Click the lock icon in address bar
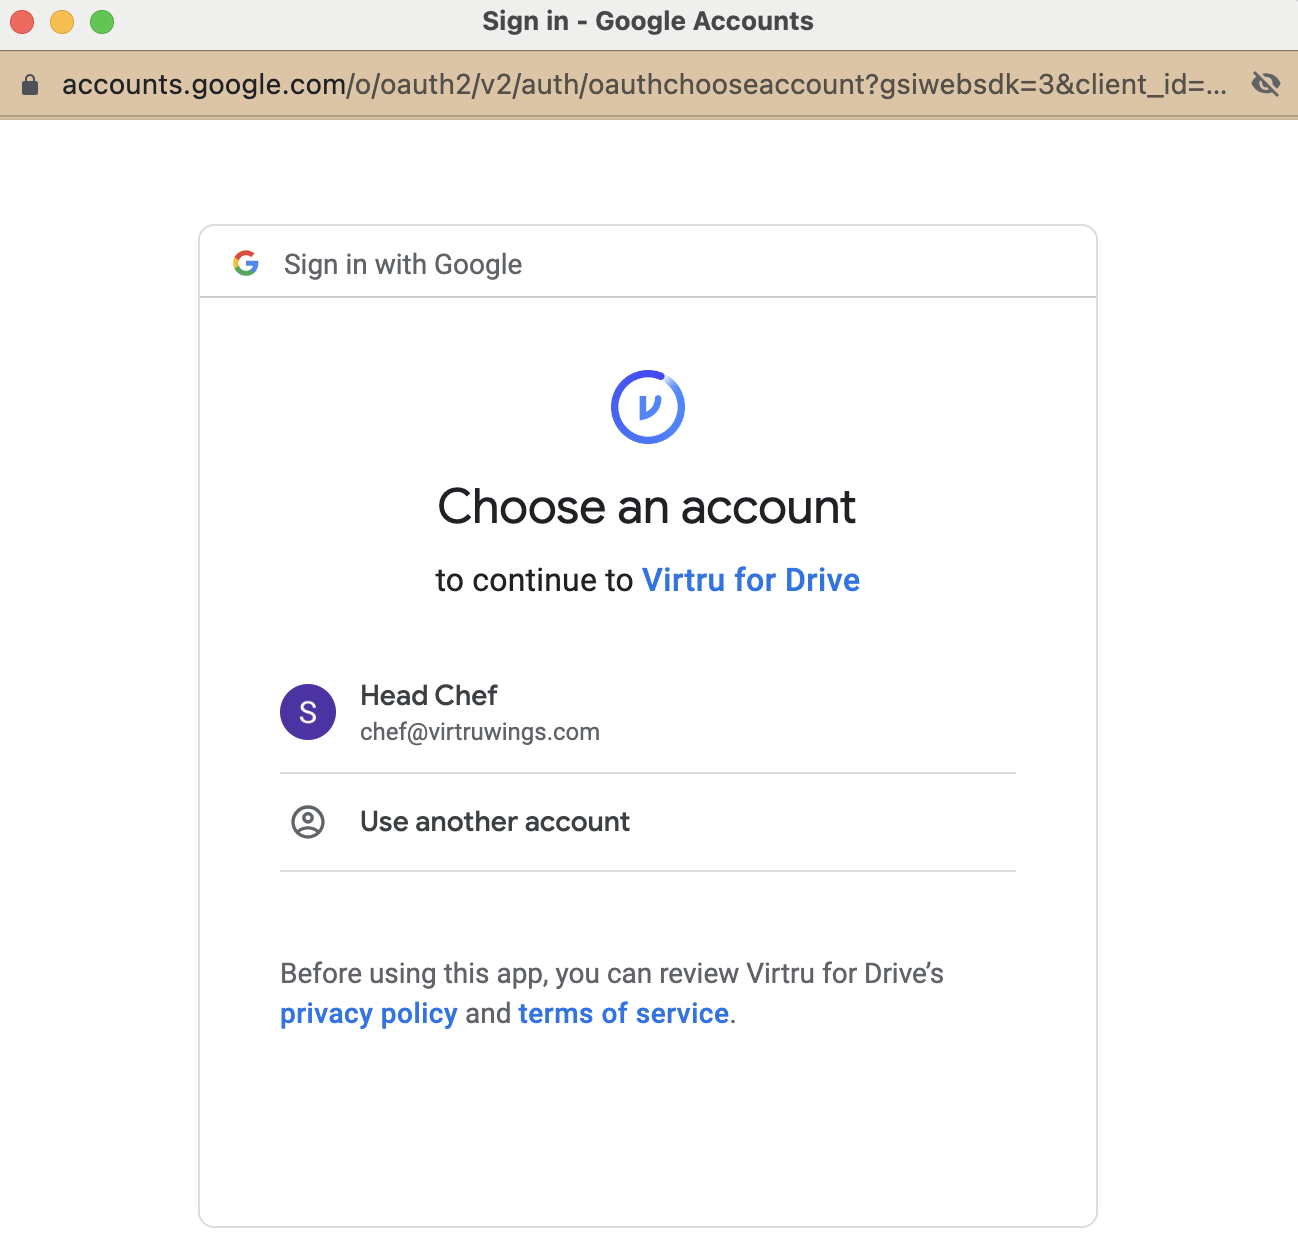This screenshot has width=1298, height=1236. pyautogui.click(x=30, y=85)
